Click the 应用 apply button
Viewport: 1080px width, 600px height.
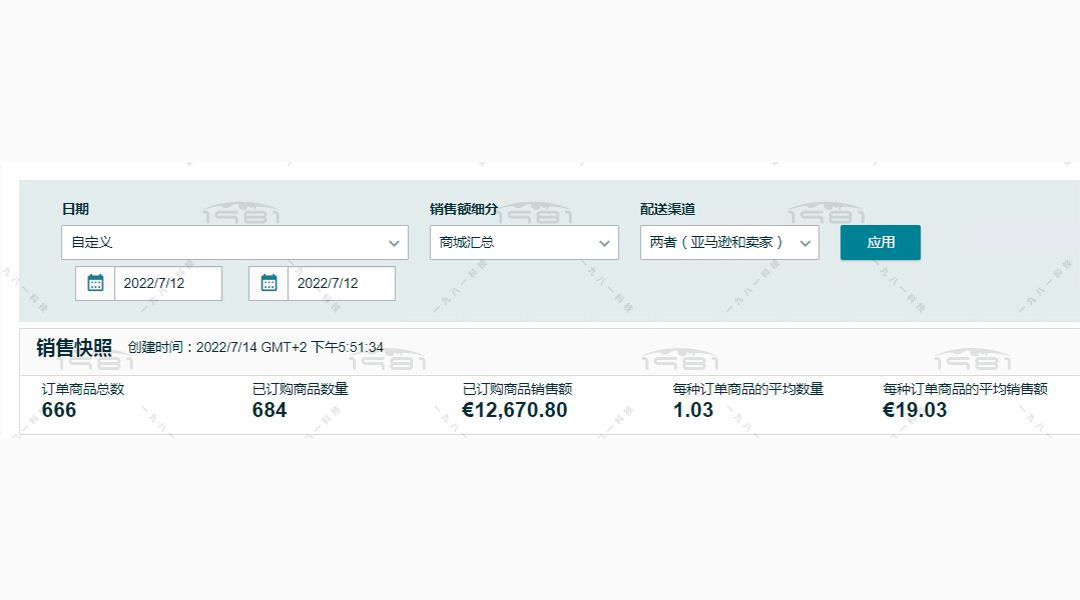[x=880, y=242]
